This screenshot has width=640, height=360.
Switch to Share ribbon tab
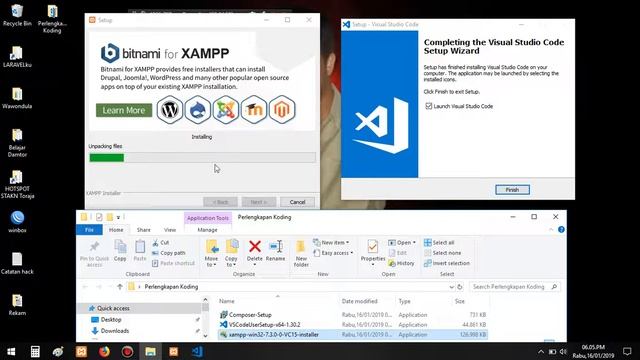pyautogui.click(x=143, y=230)
